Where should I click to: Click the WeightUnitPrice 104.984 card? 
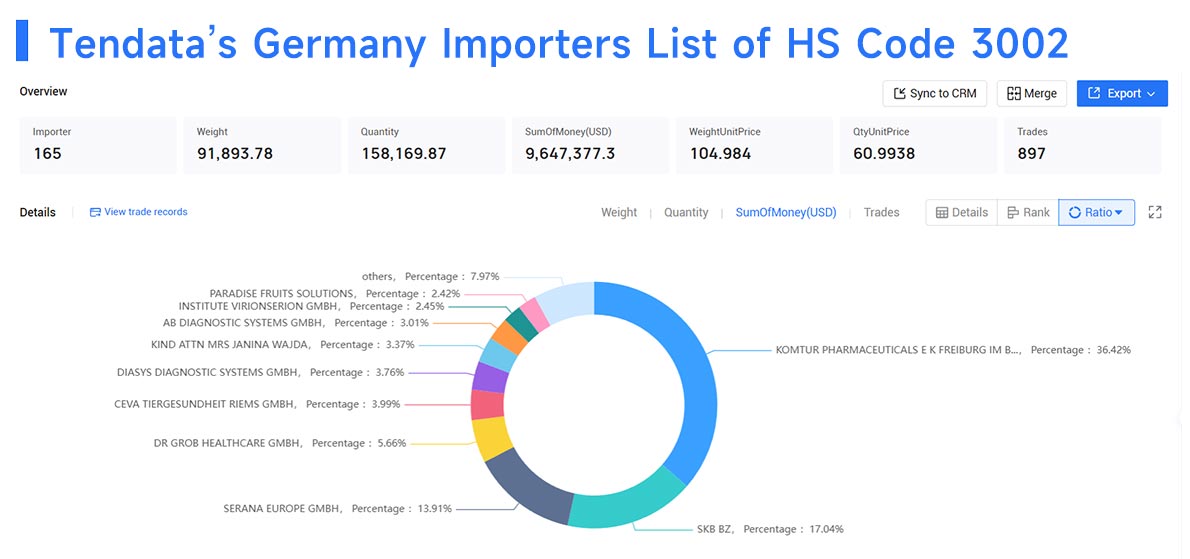(754, 145)
